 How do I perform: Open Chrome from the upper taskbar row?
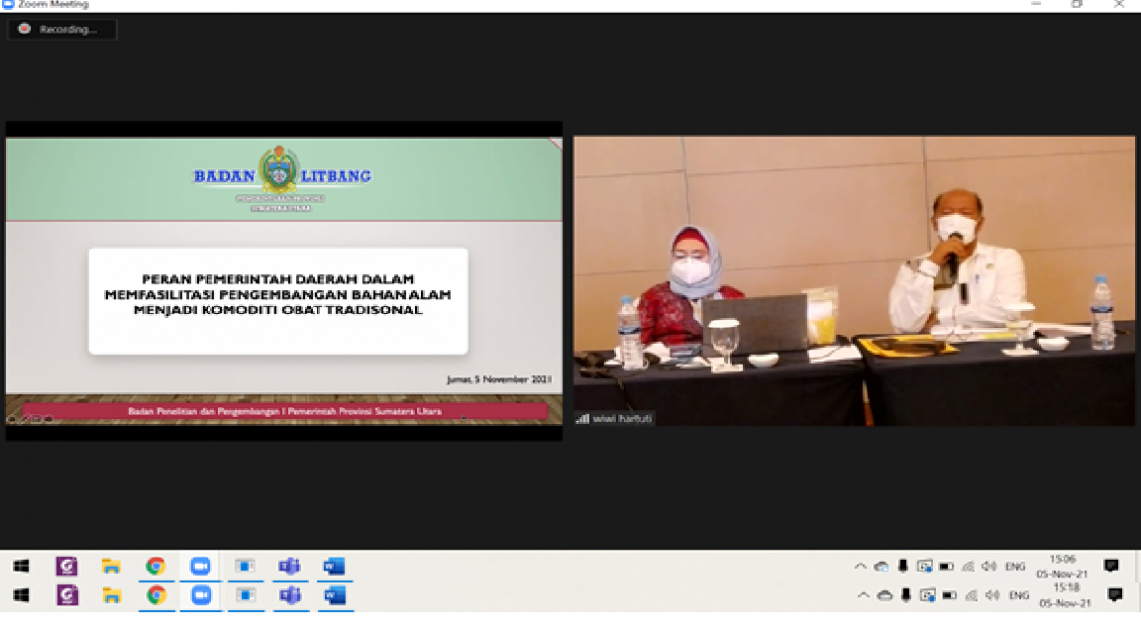pyautogui.click(x=155, y=566)
